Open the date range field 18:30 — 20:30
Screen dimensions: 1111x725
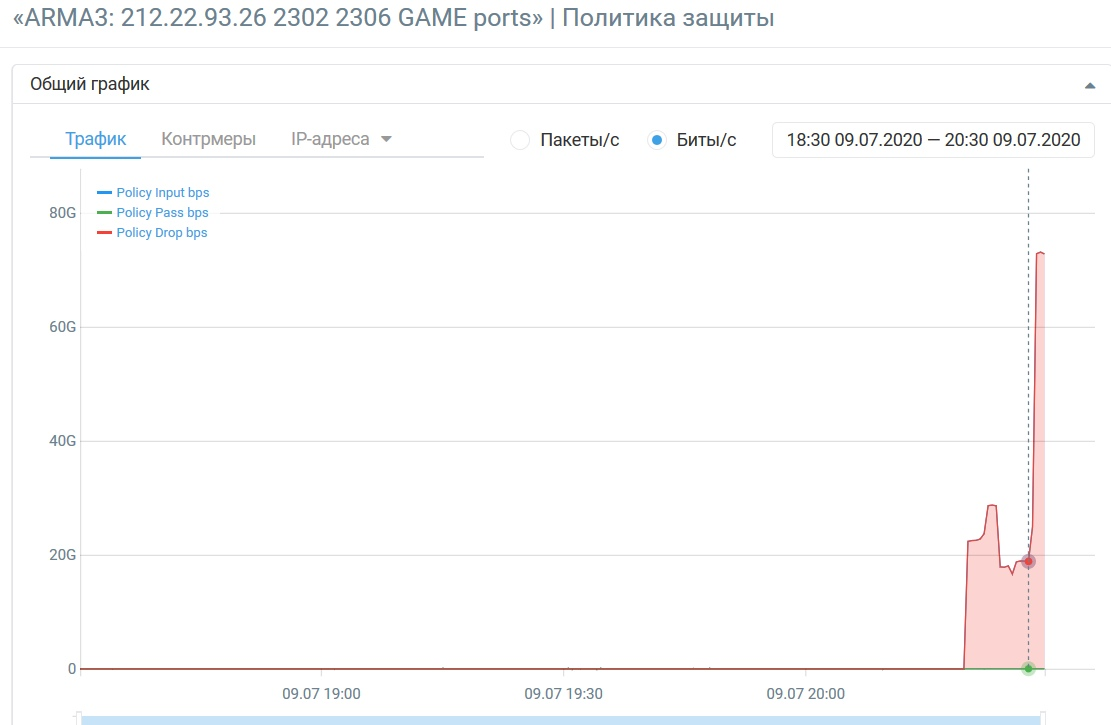tap(933, 140)
